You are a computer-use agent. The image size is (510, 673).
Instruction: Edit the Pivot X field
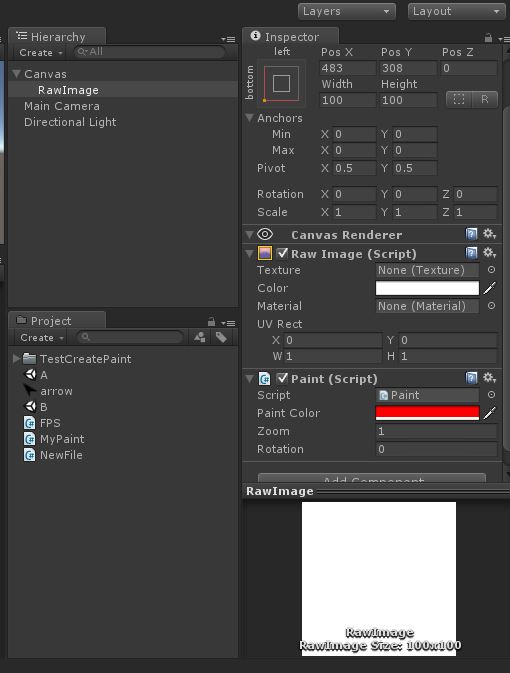tap(355, 168)
